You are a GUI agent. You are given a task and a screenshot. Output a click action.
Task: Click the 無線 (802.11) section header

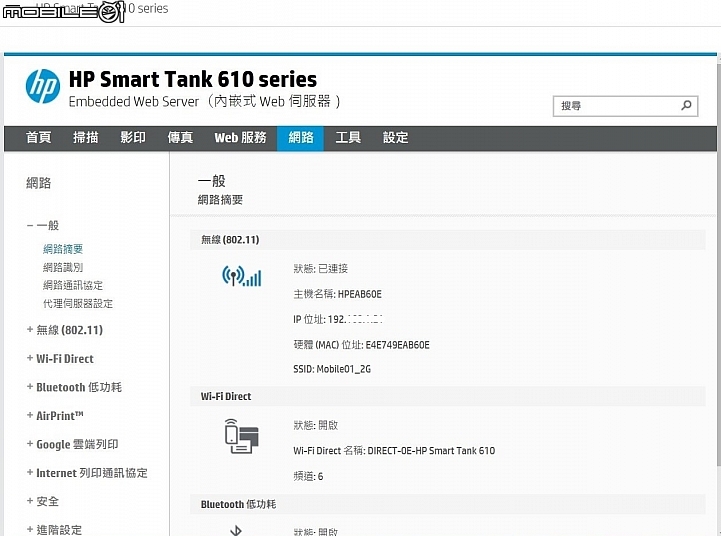(x=447, y=239)
